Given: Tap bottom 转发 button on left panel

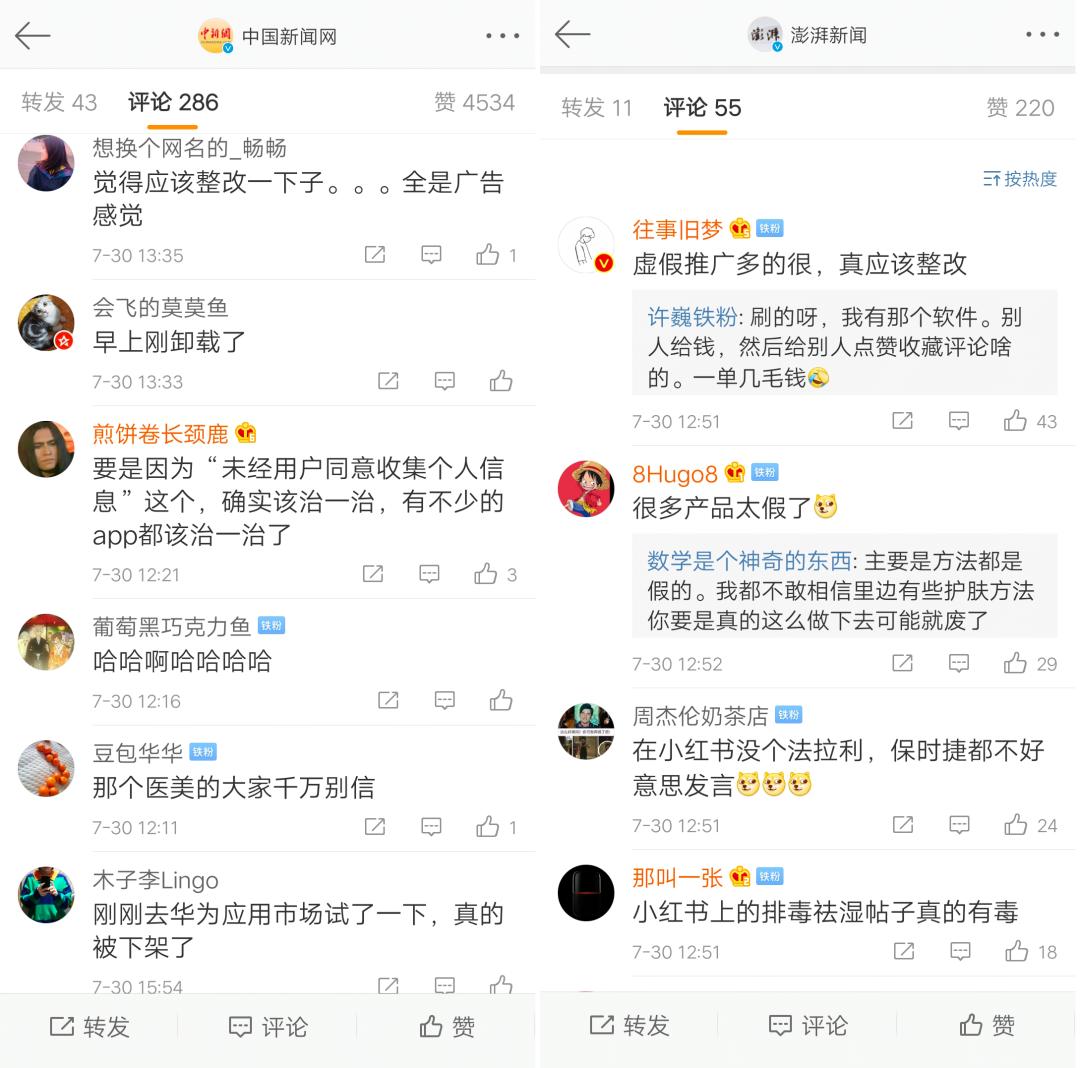Looking at the screenshot, I should click(90, 1027).
